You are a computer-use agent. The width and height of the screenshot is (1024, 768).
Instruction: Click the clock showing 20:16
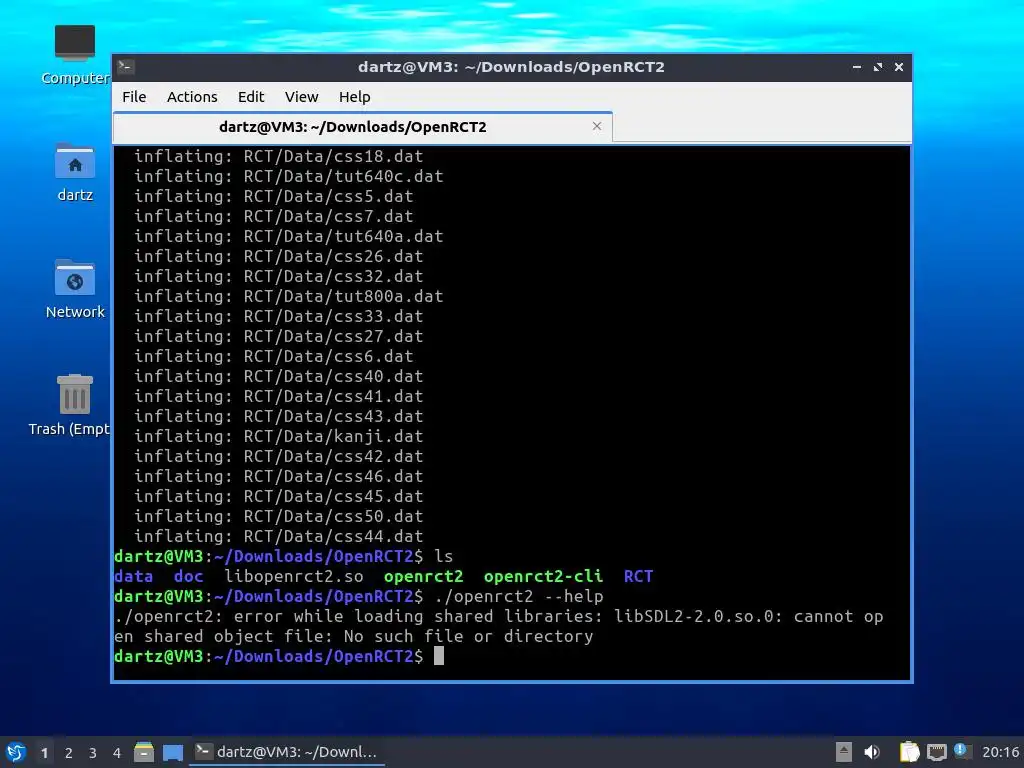coord(1000,752)
